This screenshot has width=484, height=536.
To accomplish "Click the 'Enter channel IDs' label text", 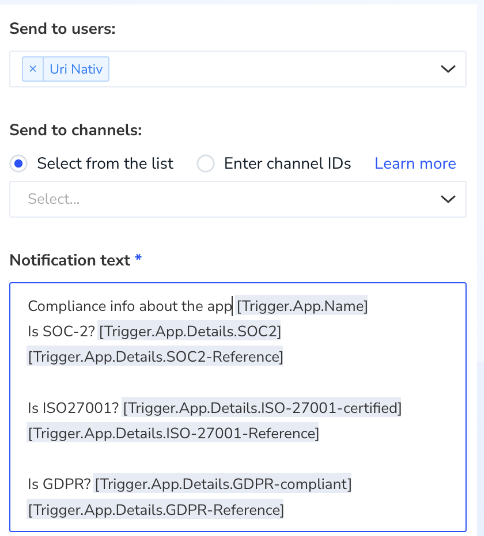I will pyautogui.click(x=287, y=163).
